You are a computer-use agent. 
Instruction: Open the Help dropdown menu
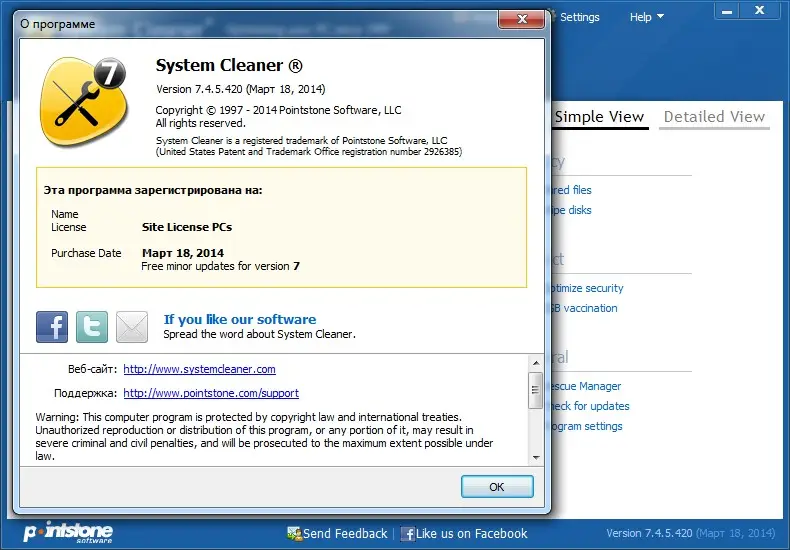coord(646,17)
